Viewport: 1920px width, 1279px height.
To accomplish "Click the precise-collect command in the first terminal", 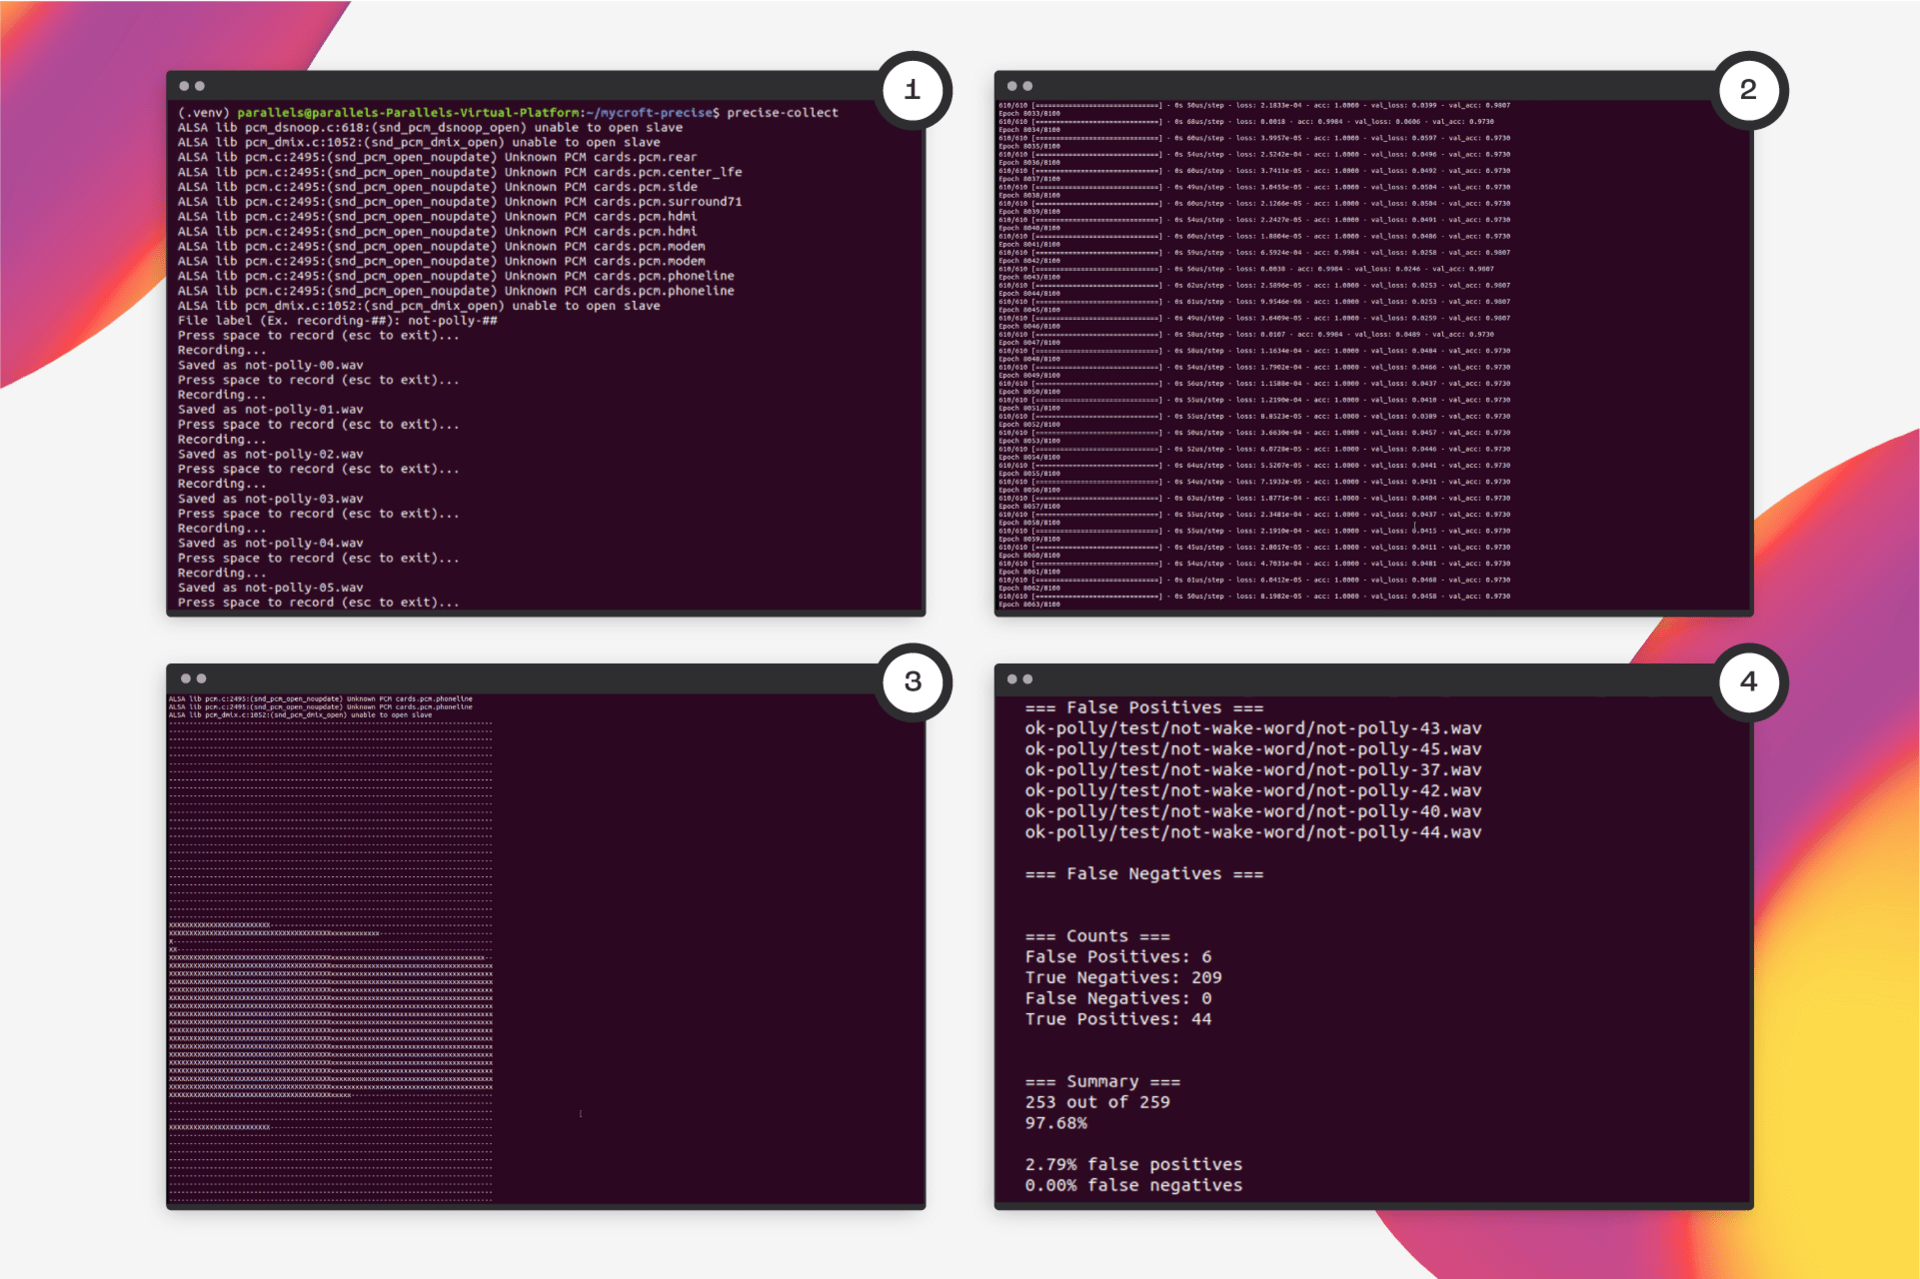I will [782, 113].
